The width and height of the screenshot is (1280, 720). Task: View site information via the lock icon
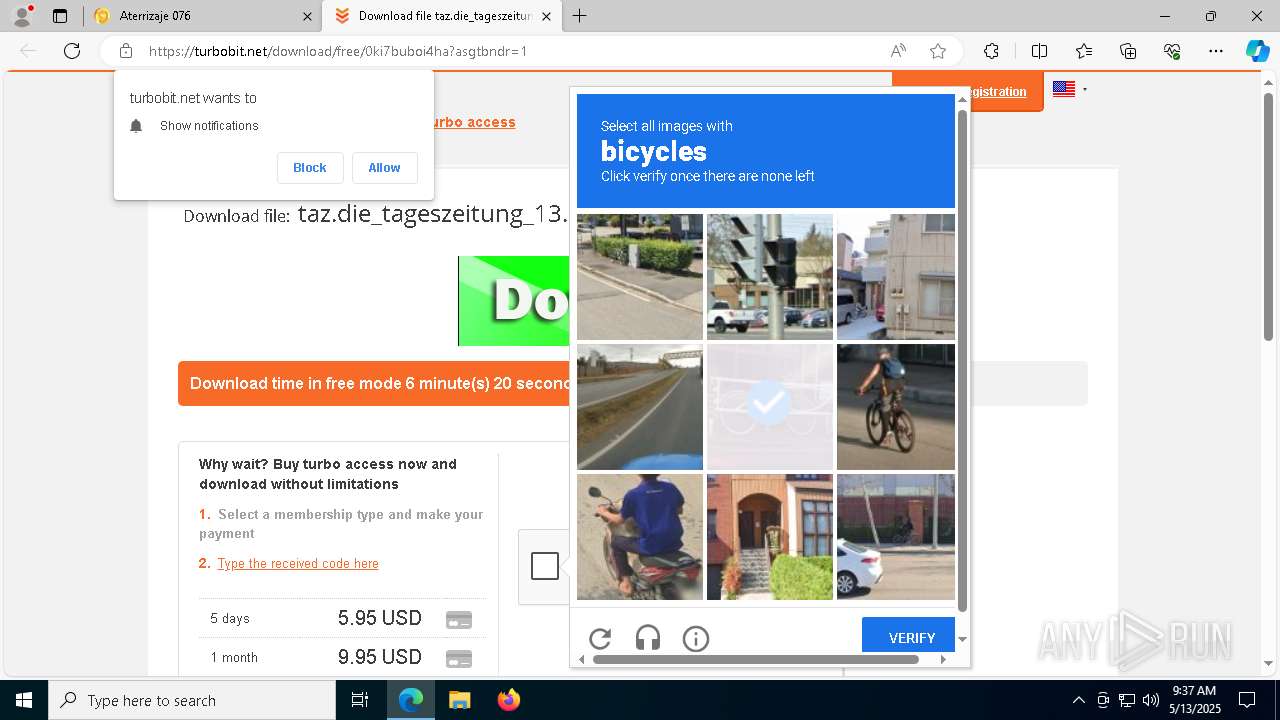click(x=126, y=51)
